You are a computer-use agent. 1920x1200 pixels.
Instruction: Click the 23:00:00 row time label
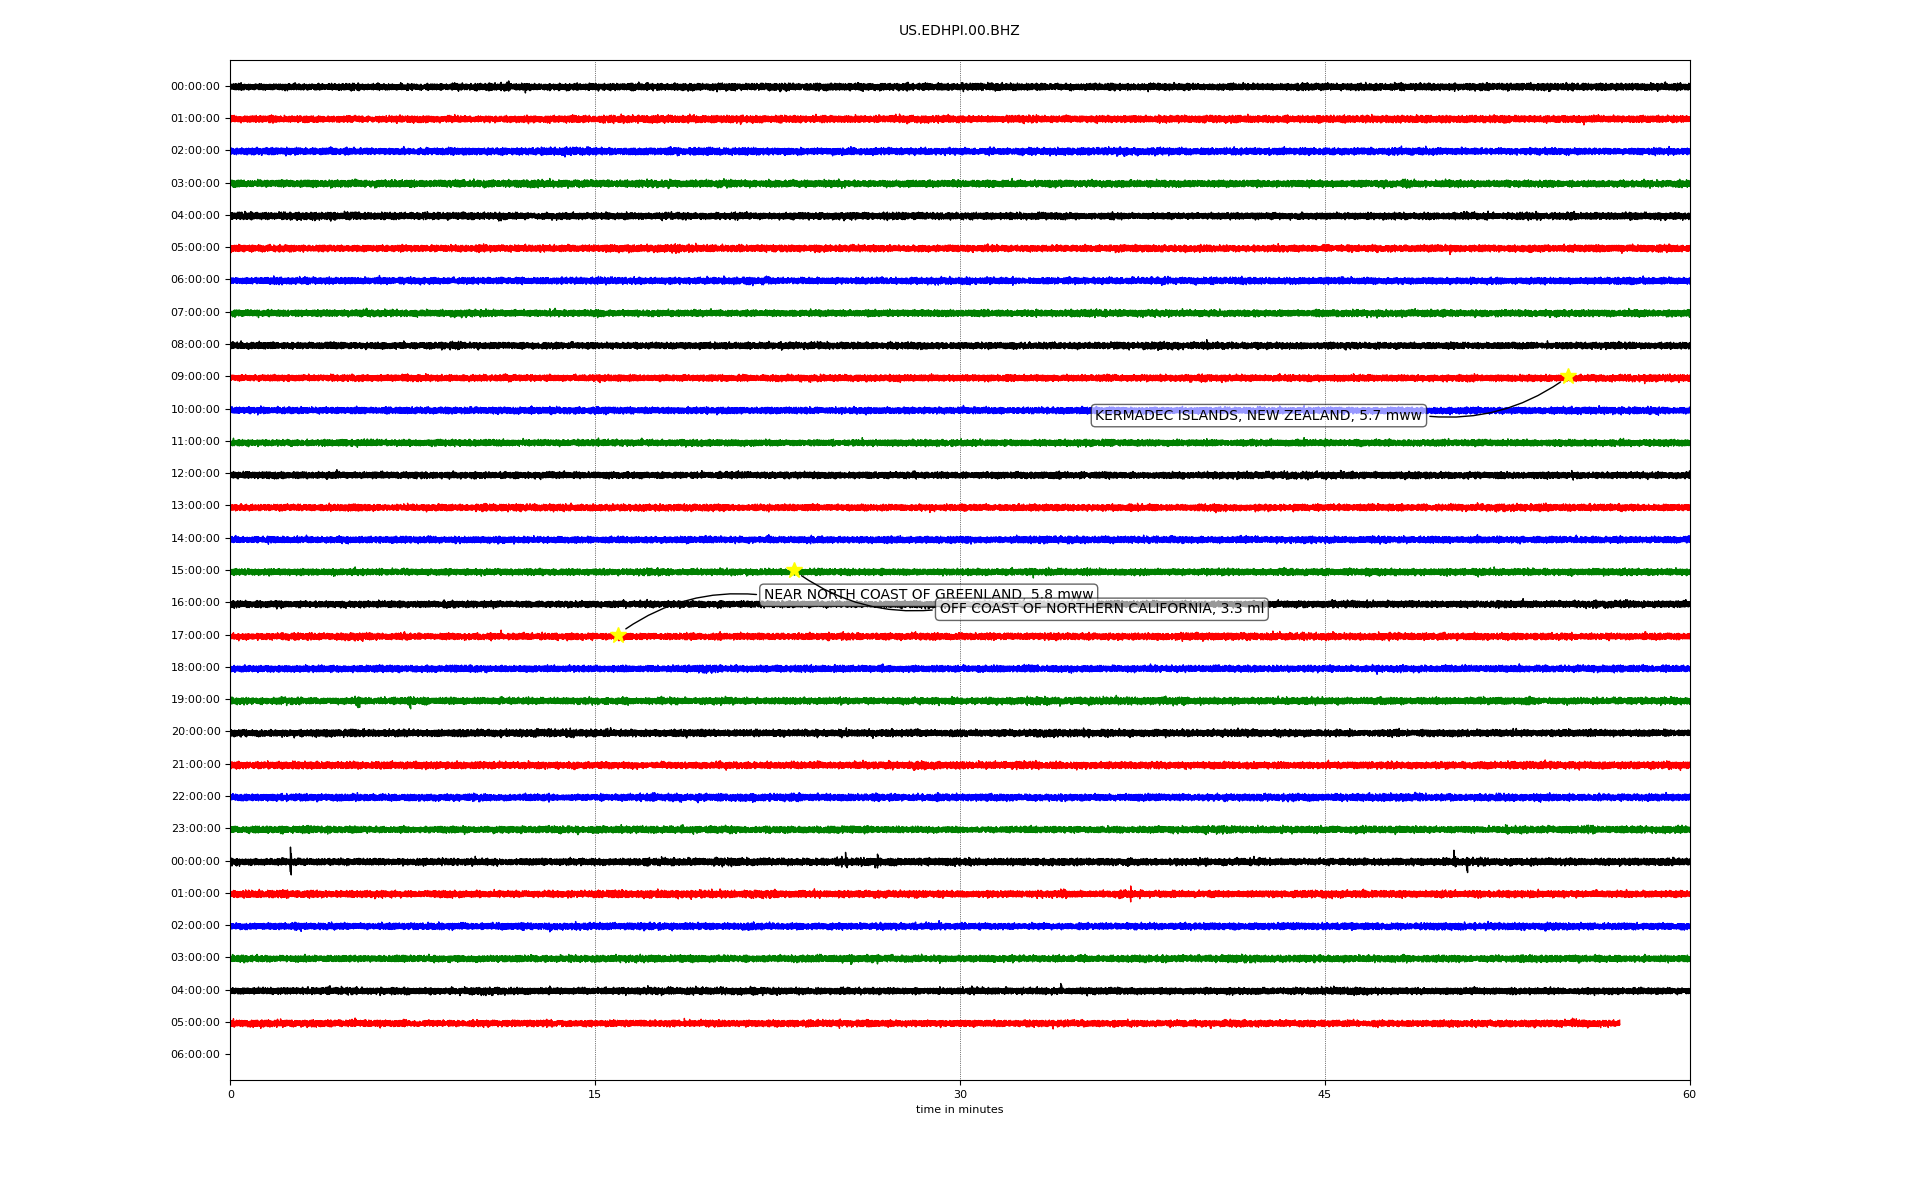(x=195, y=829)
